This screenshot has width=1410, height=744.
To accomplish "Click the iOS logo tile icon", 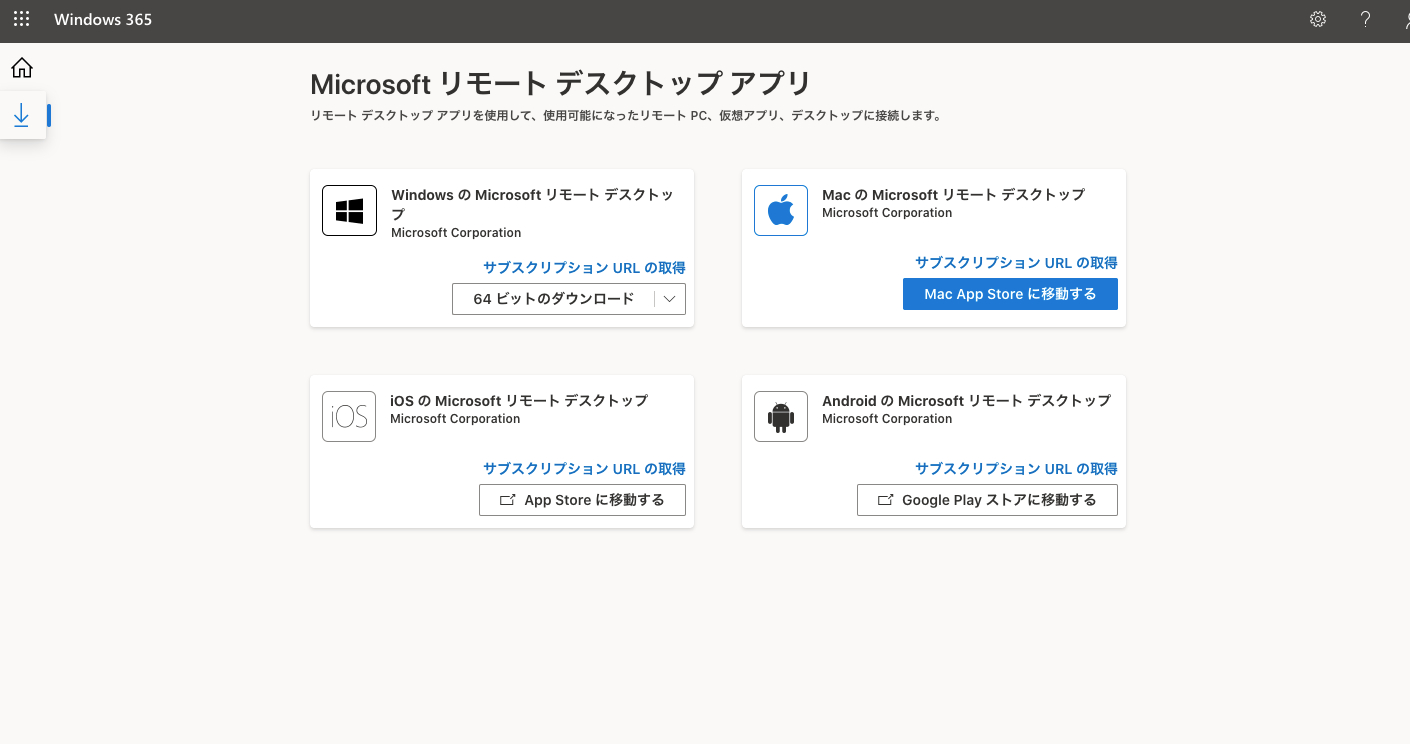I will pyautogui.click(x=349, y=416).
